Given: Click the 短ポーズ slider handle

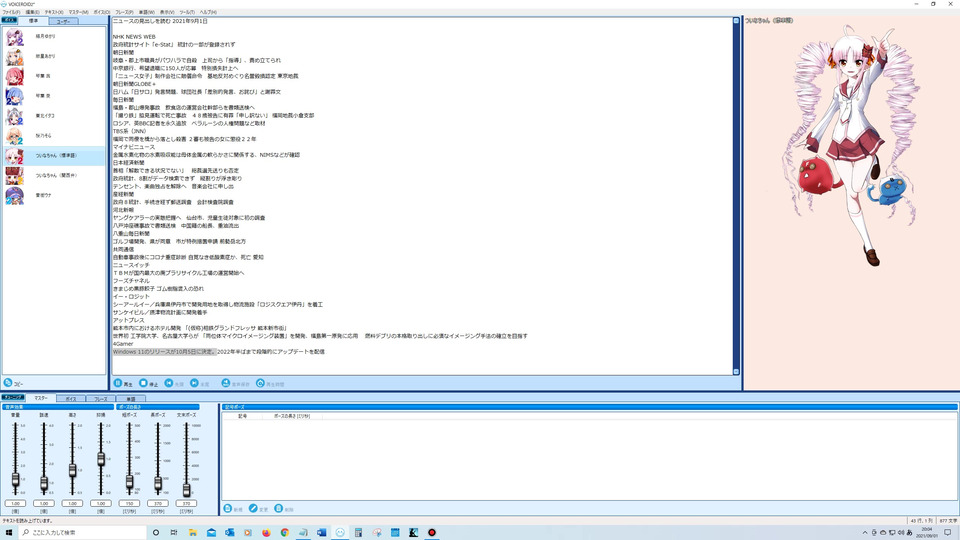Looking at the screenshot, I should tap(129, 482).
